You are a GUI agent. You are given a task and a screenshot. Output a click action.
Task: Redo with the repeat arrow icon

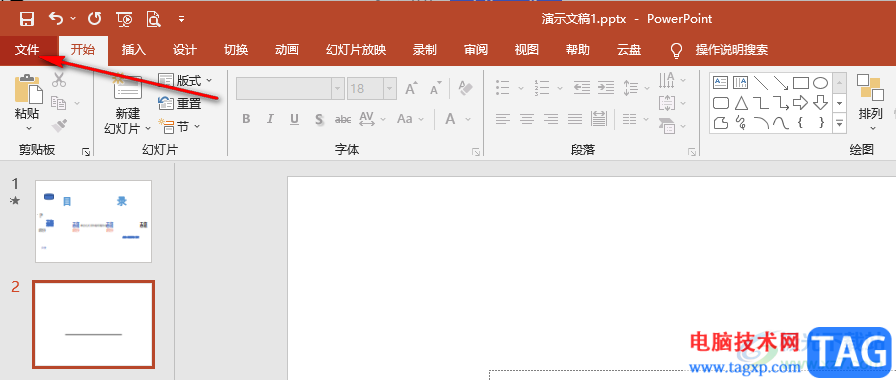tap(94, 19)
